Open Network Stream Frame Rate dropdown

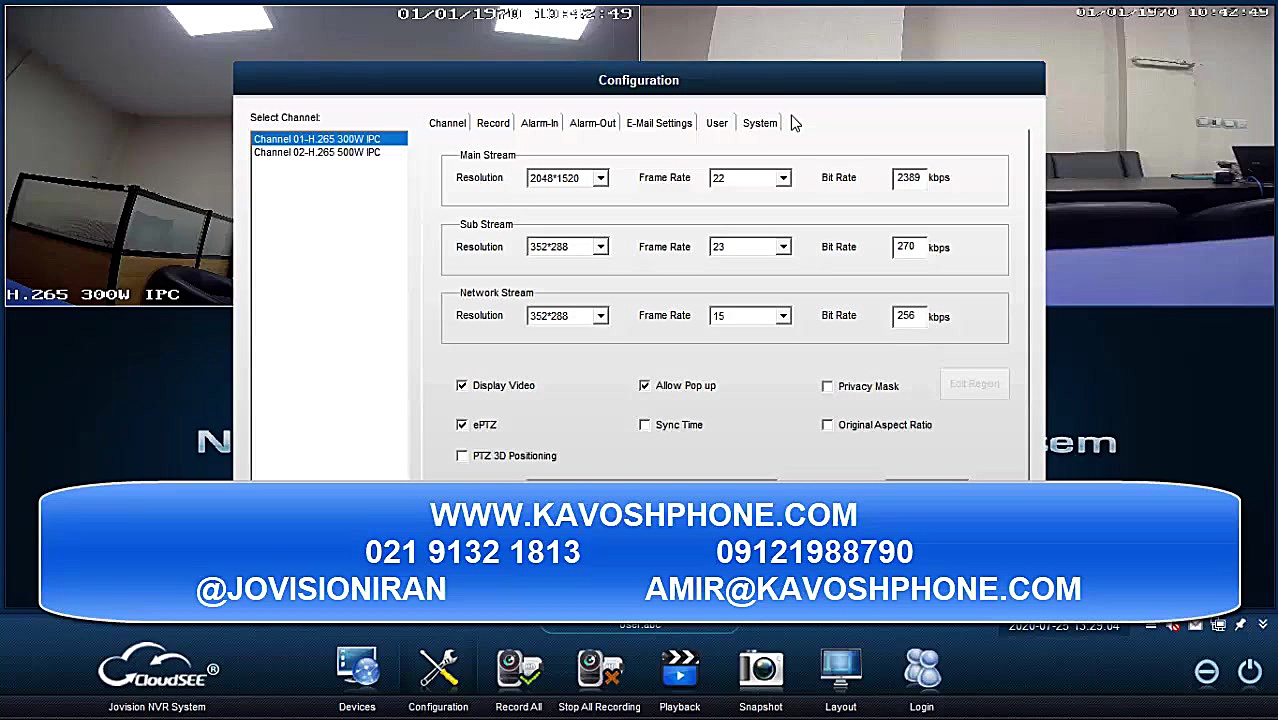(x=783, y=316)
